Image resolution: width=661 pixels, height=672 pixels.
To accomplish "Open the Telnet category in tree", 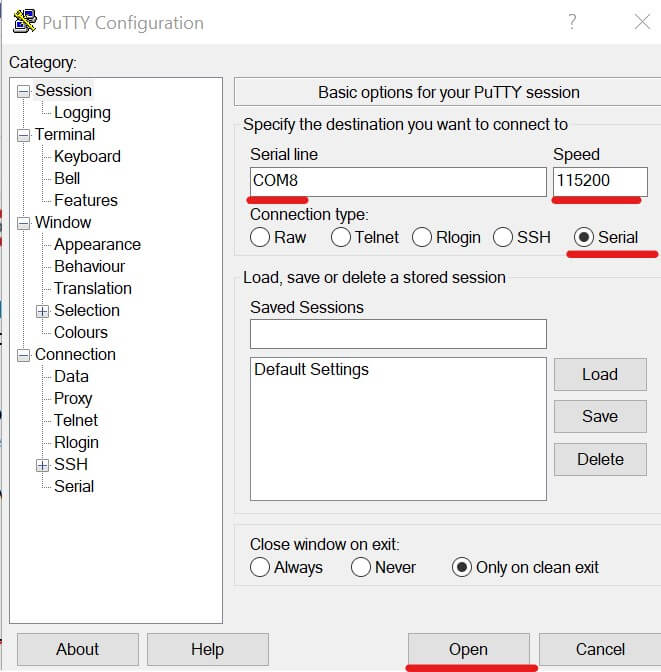I will coord(76,420).
